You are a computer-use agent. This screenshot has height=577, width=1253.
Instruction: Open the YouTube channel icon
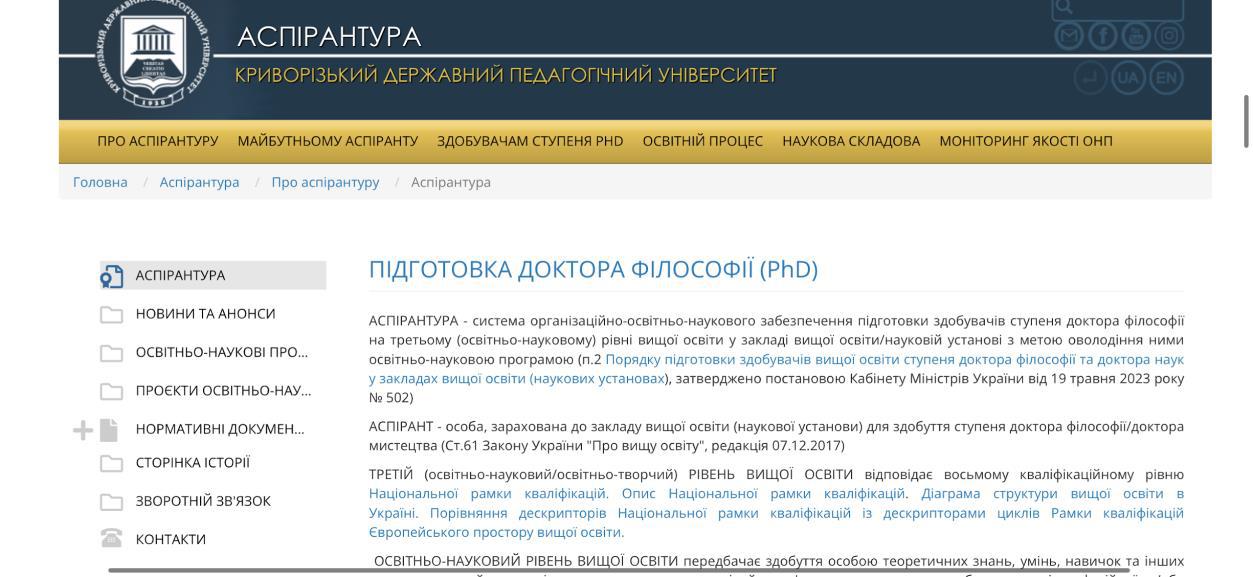pos(1136,37)
